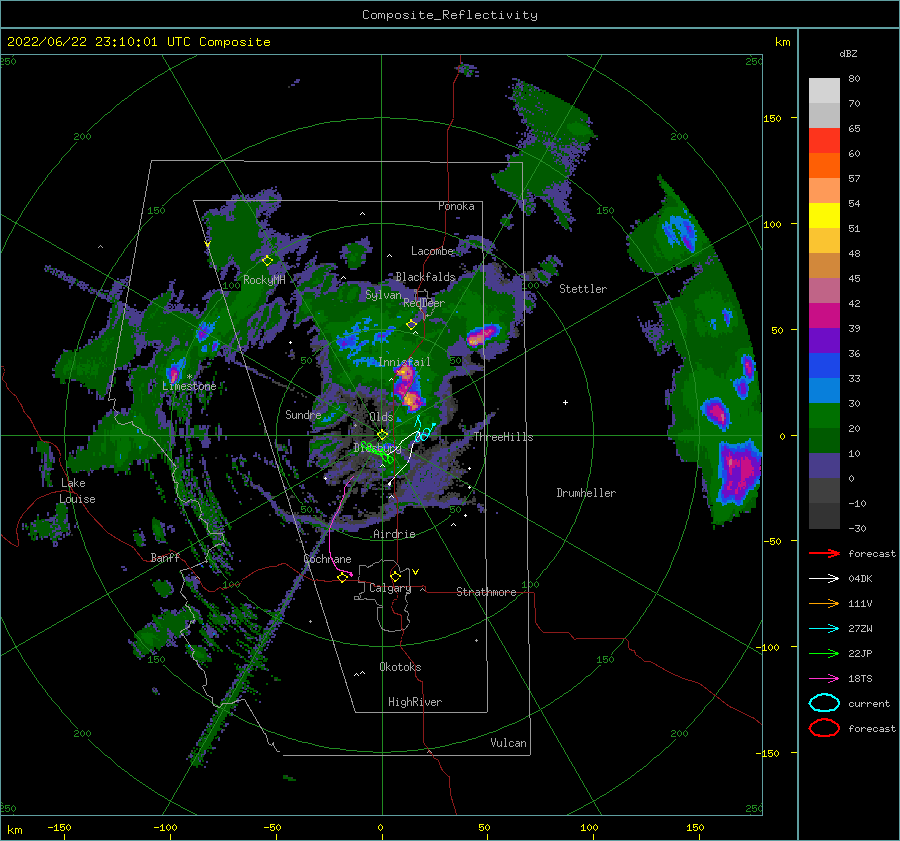Select the orange 111V track arrow
Screen dimensions: 900x841
(824, 603)
